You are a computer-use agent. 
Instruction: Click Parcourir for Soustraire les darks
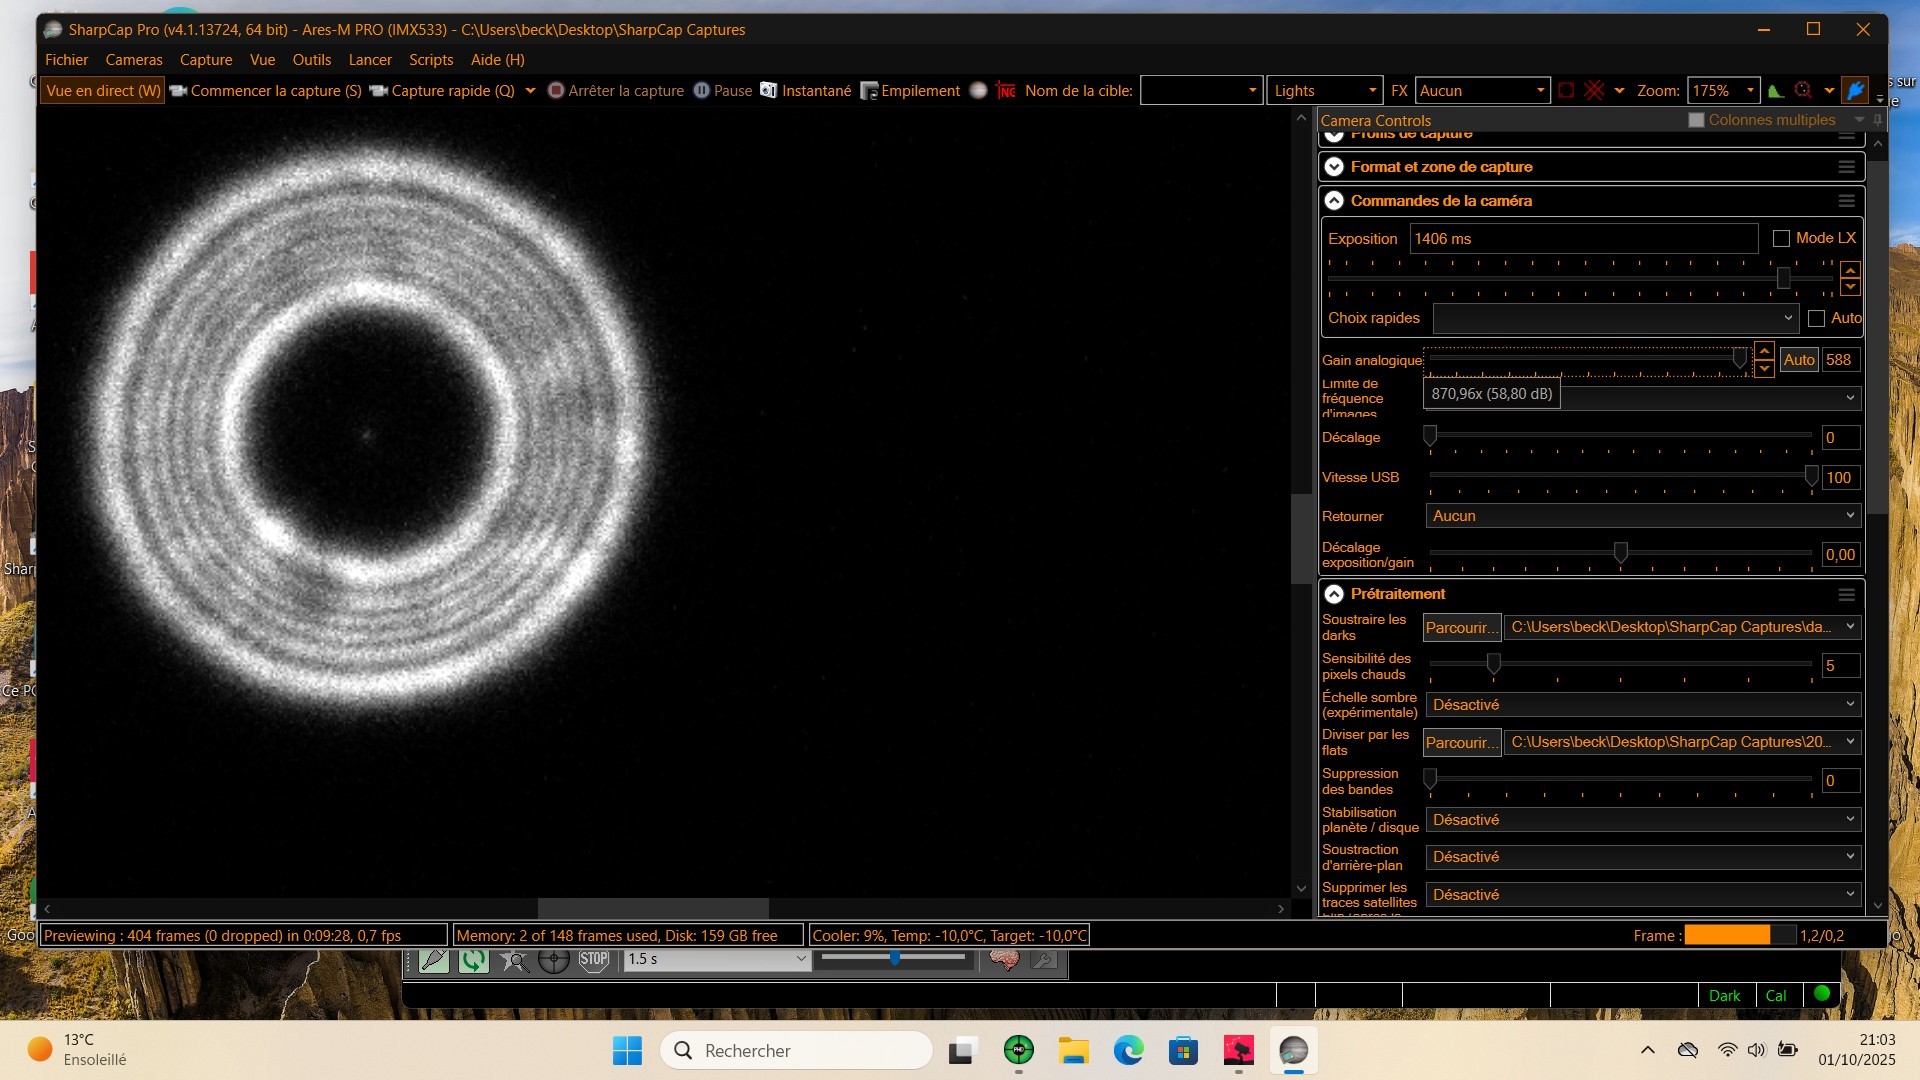[x=1462, y=627]
